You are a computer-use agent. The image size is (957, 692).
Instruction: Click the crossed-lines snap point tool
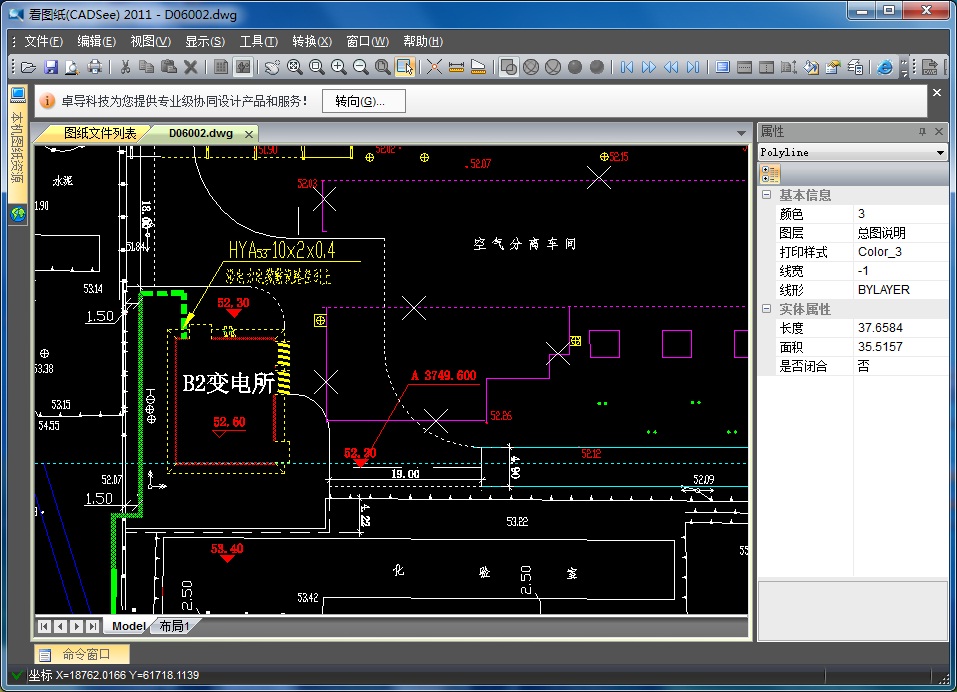tap(434, 67)
